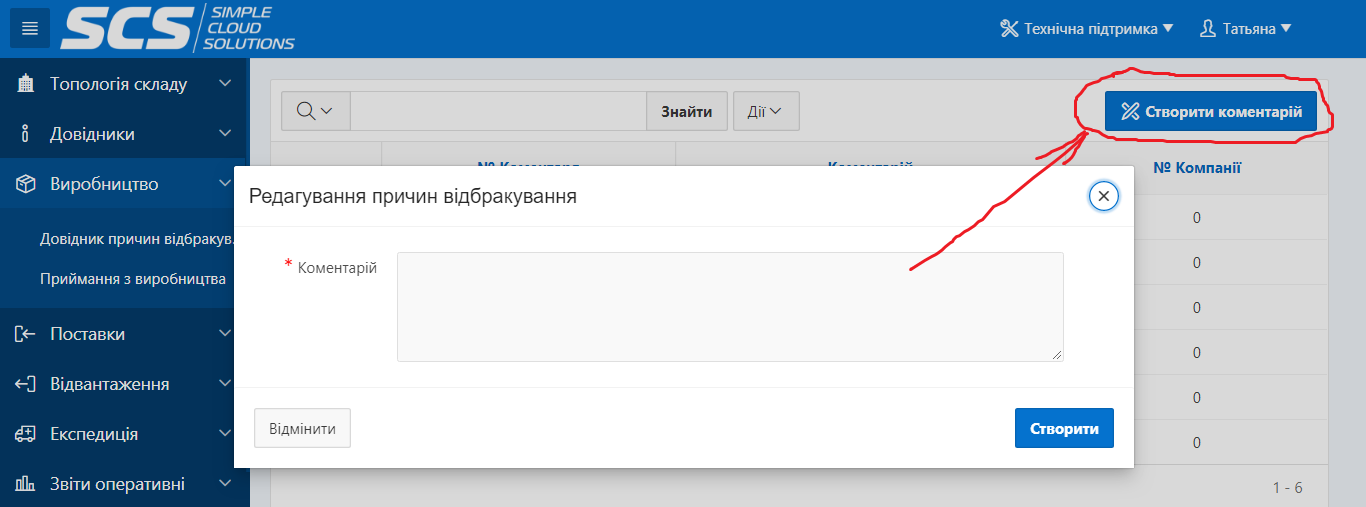Image resolution: width=1366 pixels, height=507 pixels.
Task: Open the search column selector magnifier
Action: point(315,111)
